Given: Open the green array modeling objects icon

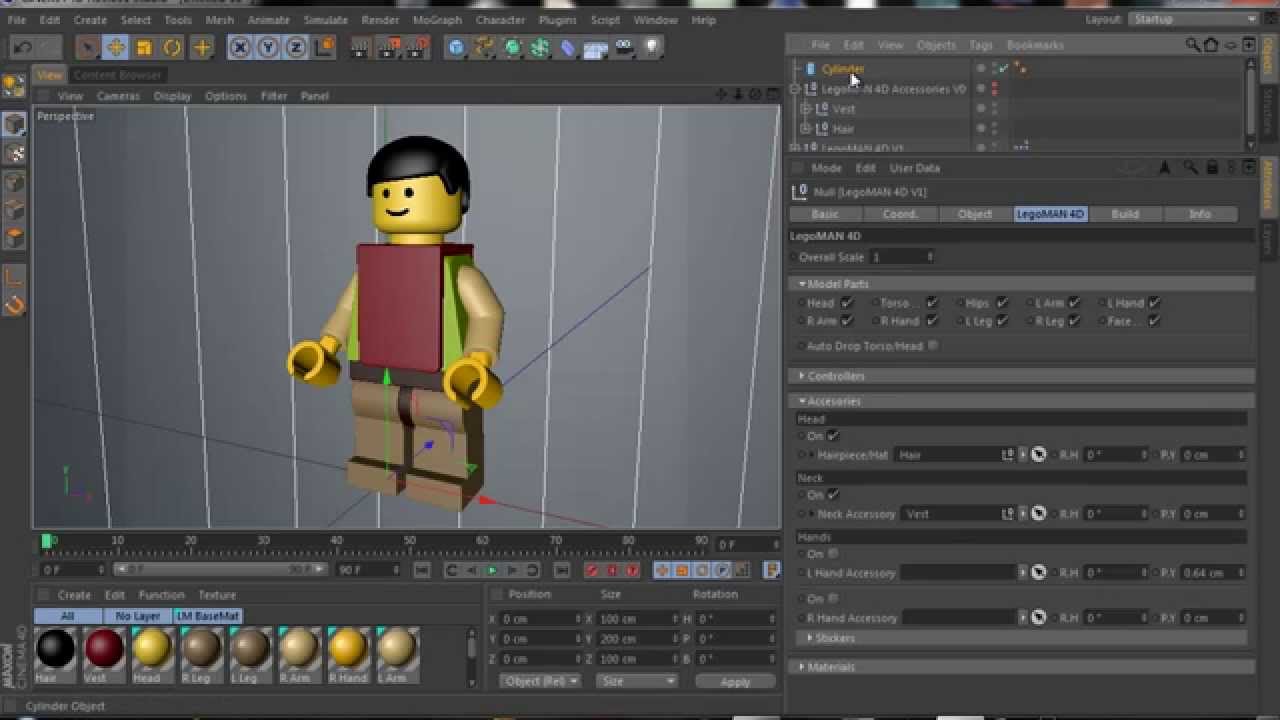Looking at the screenshot, I should 541,47.
